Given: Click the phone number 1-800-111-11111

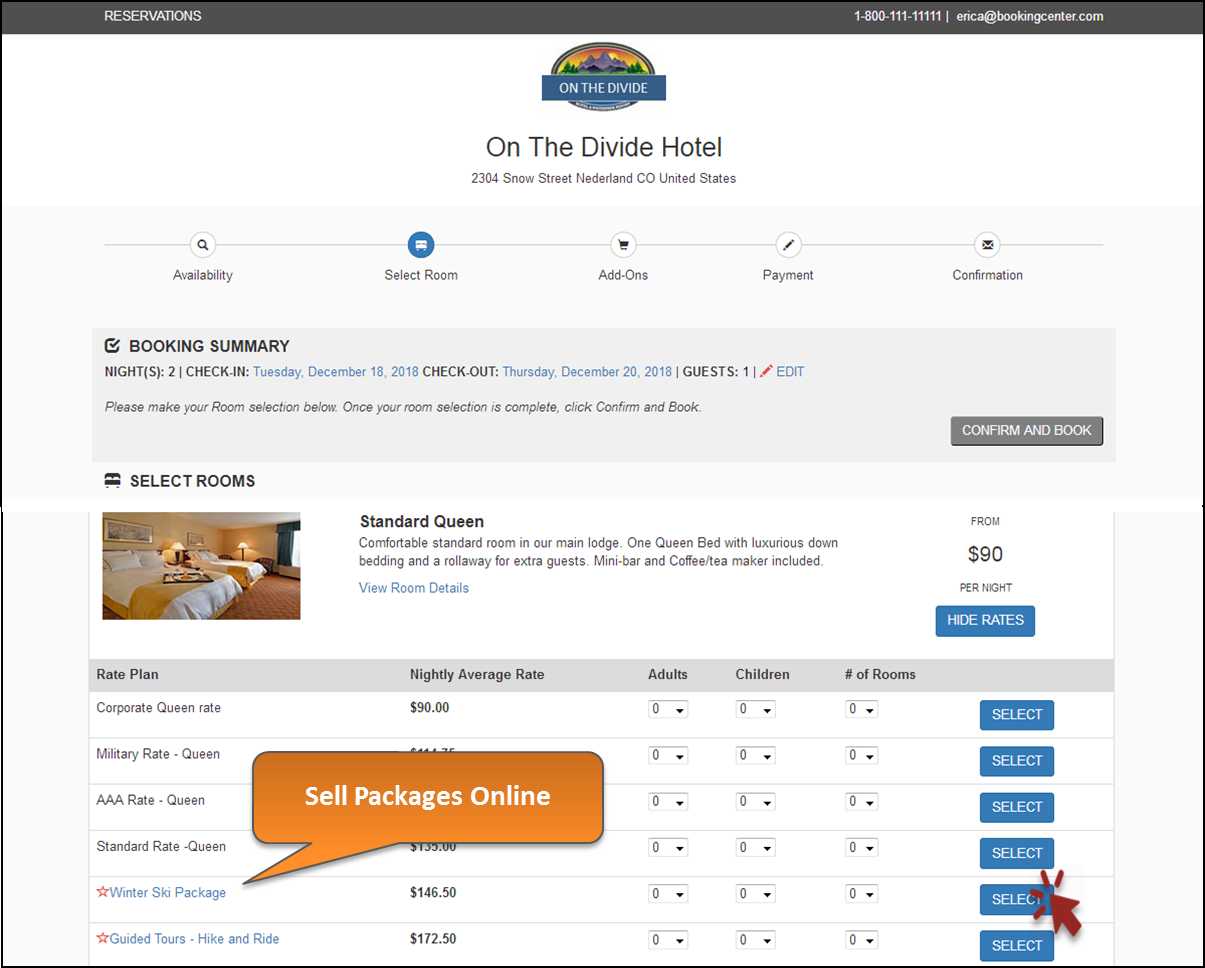Looking at the screenshot, I should (897, 16).
